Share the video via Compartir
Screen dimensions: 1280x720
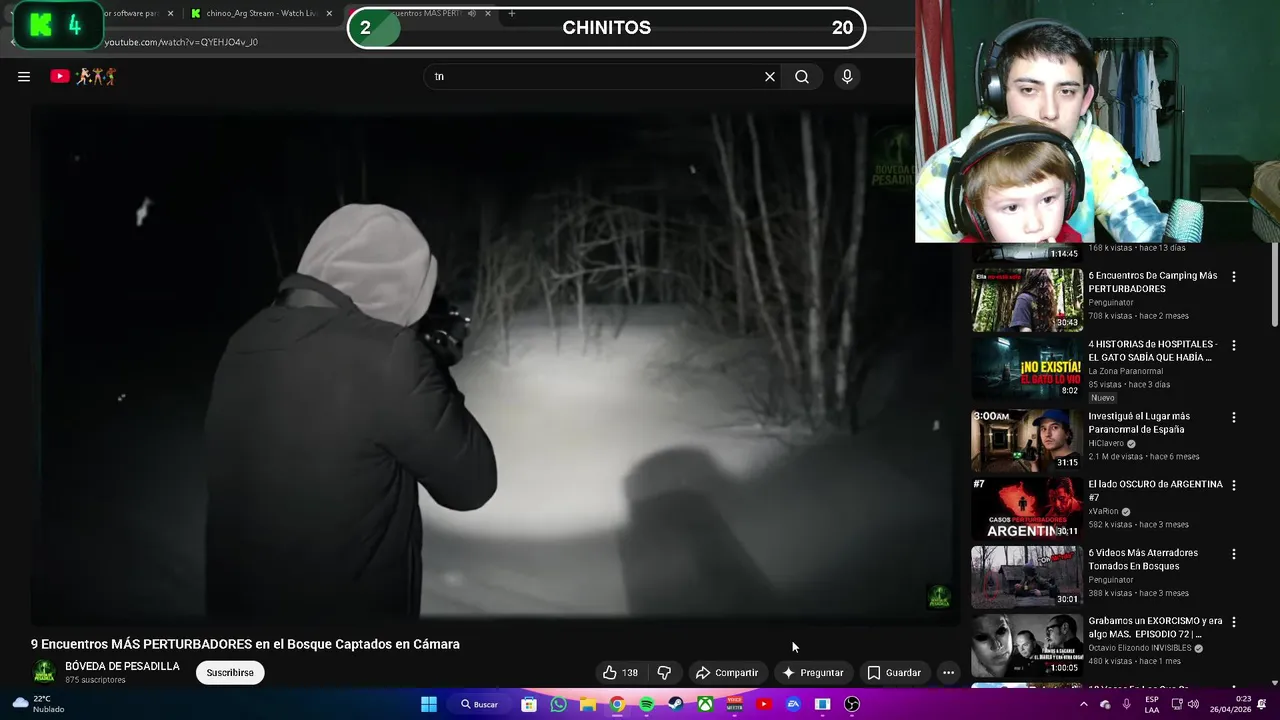point(727,673)
